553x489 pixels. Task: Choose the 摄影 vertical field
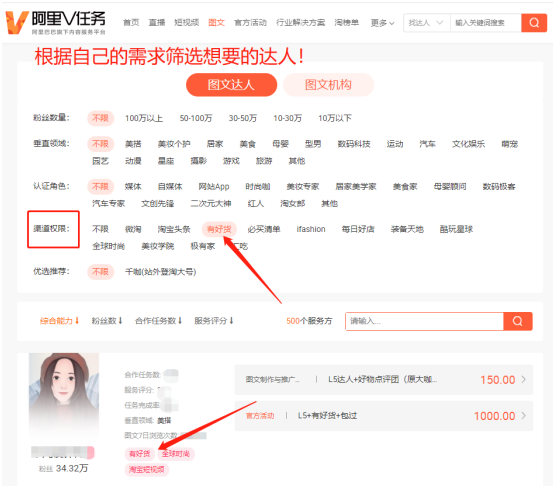pyautogui.click(x=199, y=161)
